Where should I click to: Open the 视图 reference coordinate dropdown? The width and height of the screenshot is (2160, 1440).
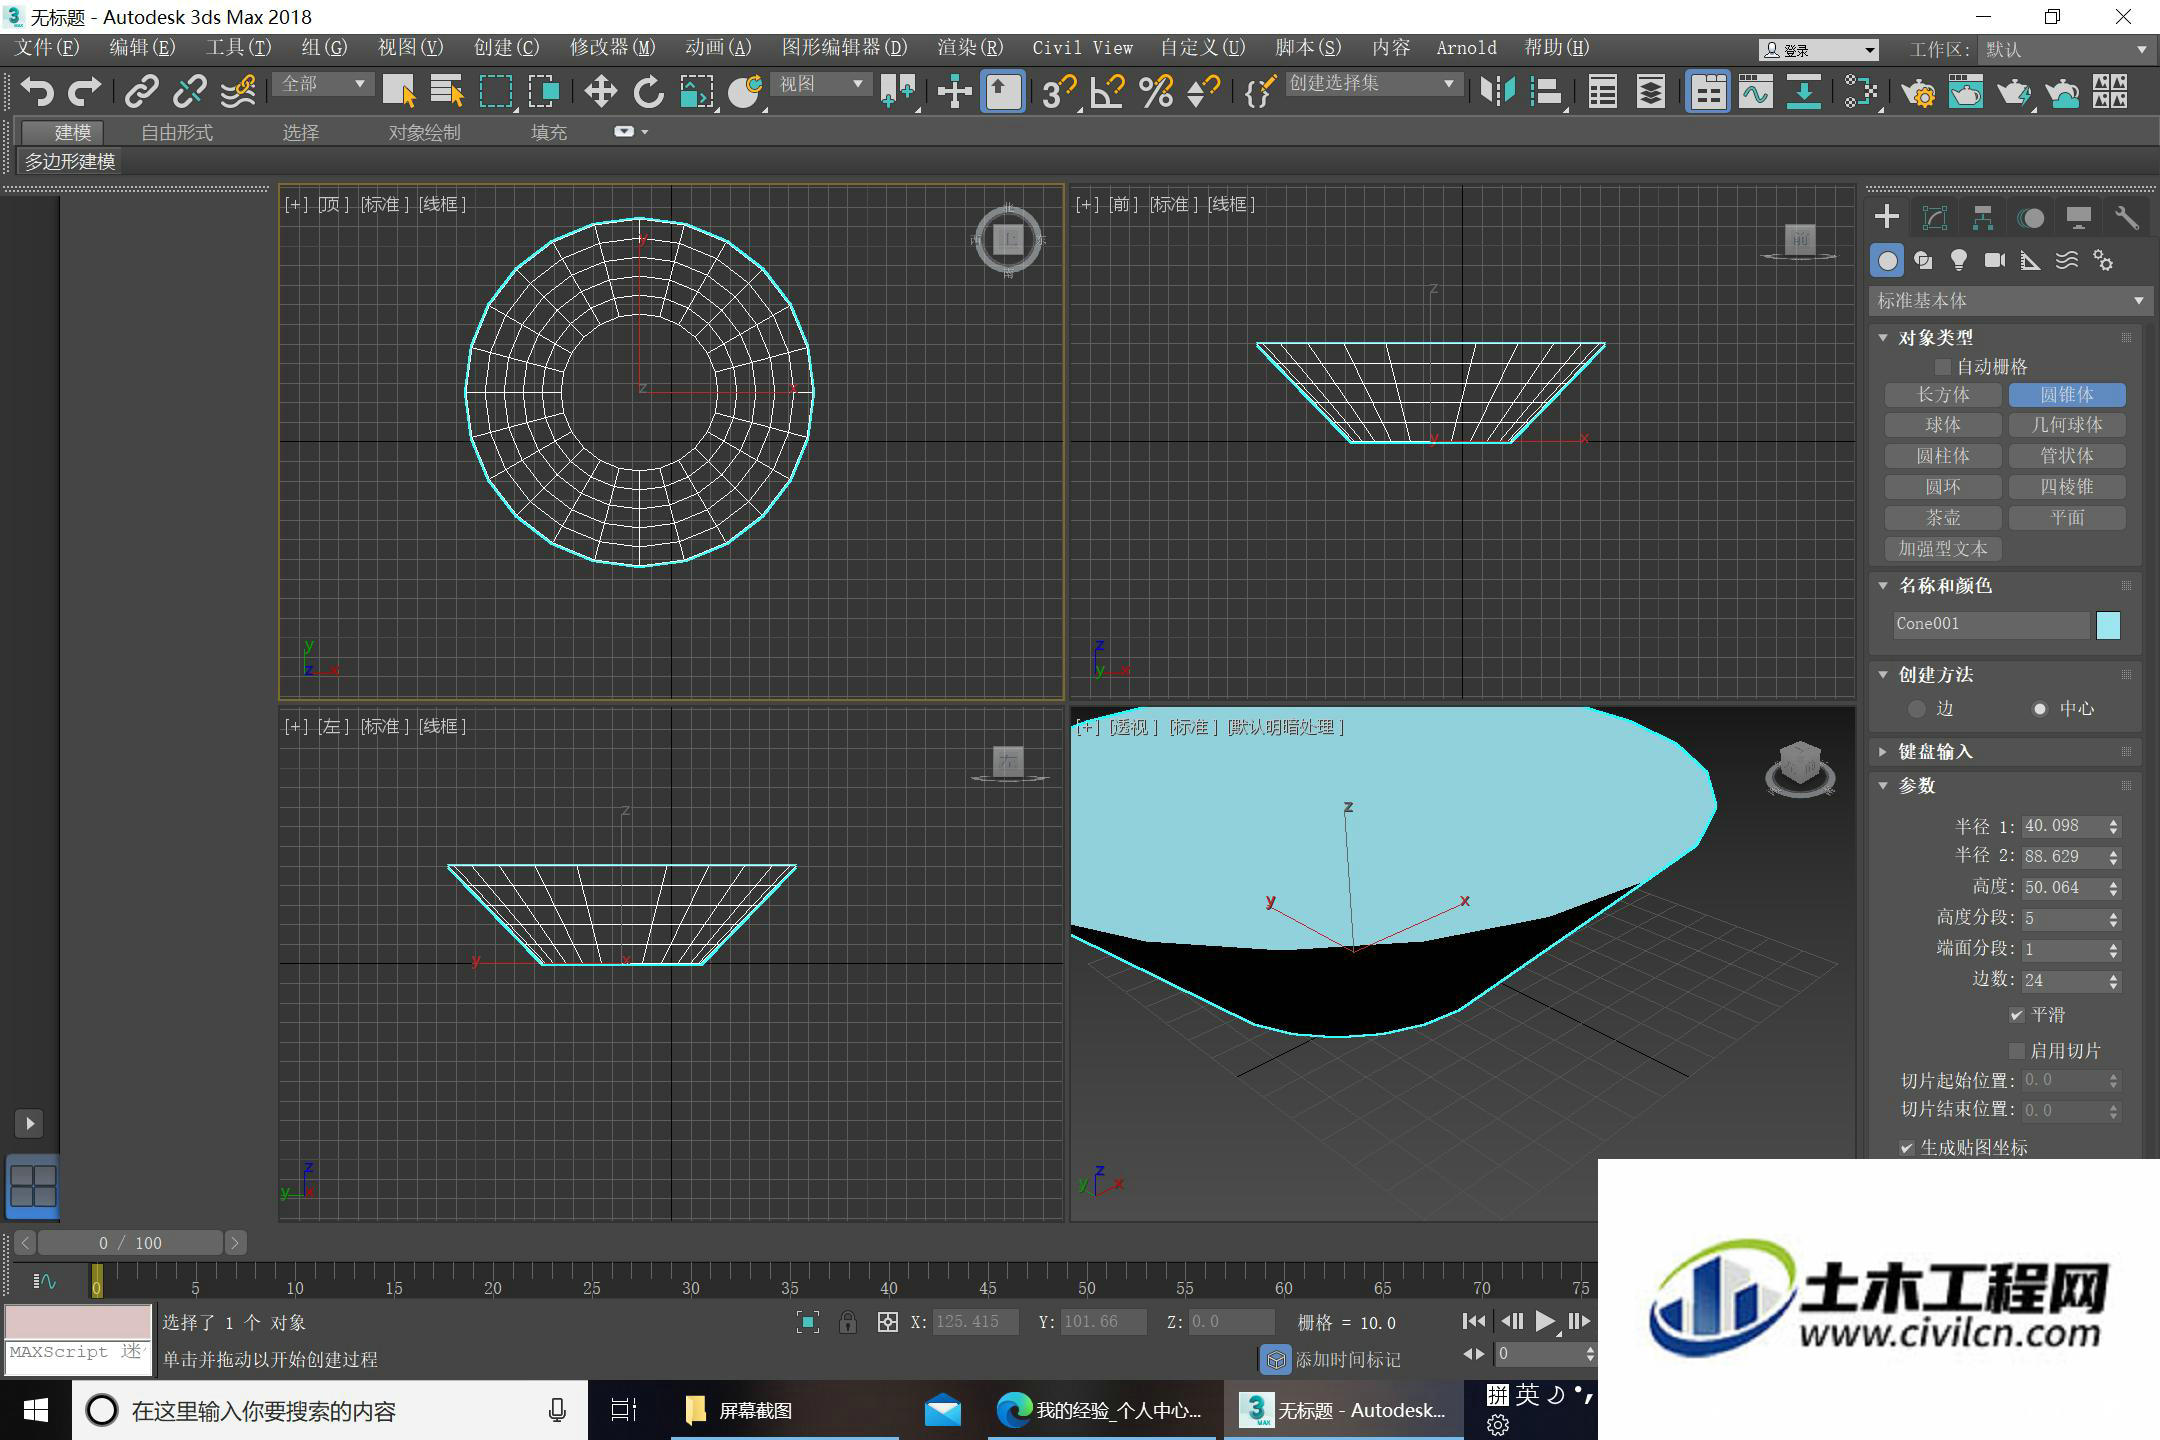[x=820, y=85]
